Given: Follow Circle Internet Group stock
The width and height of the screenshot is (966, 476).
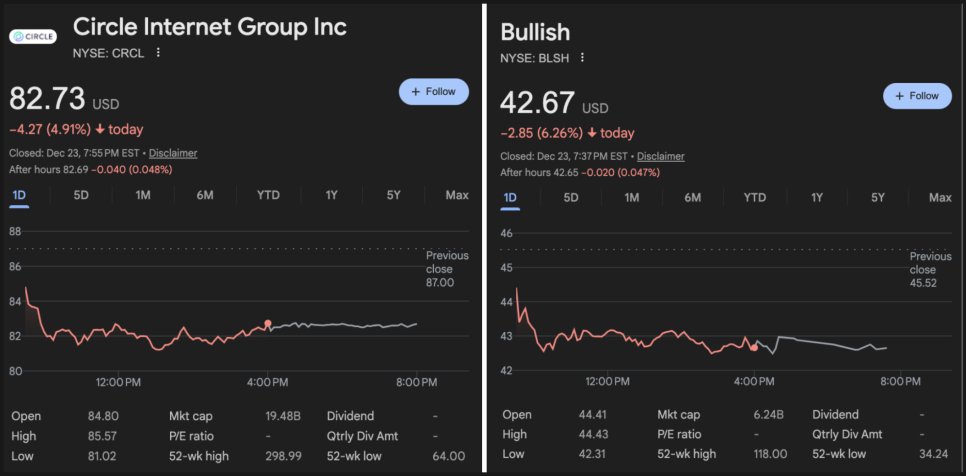Looking at the screenshot, I should (433, 91).
